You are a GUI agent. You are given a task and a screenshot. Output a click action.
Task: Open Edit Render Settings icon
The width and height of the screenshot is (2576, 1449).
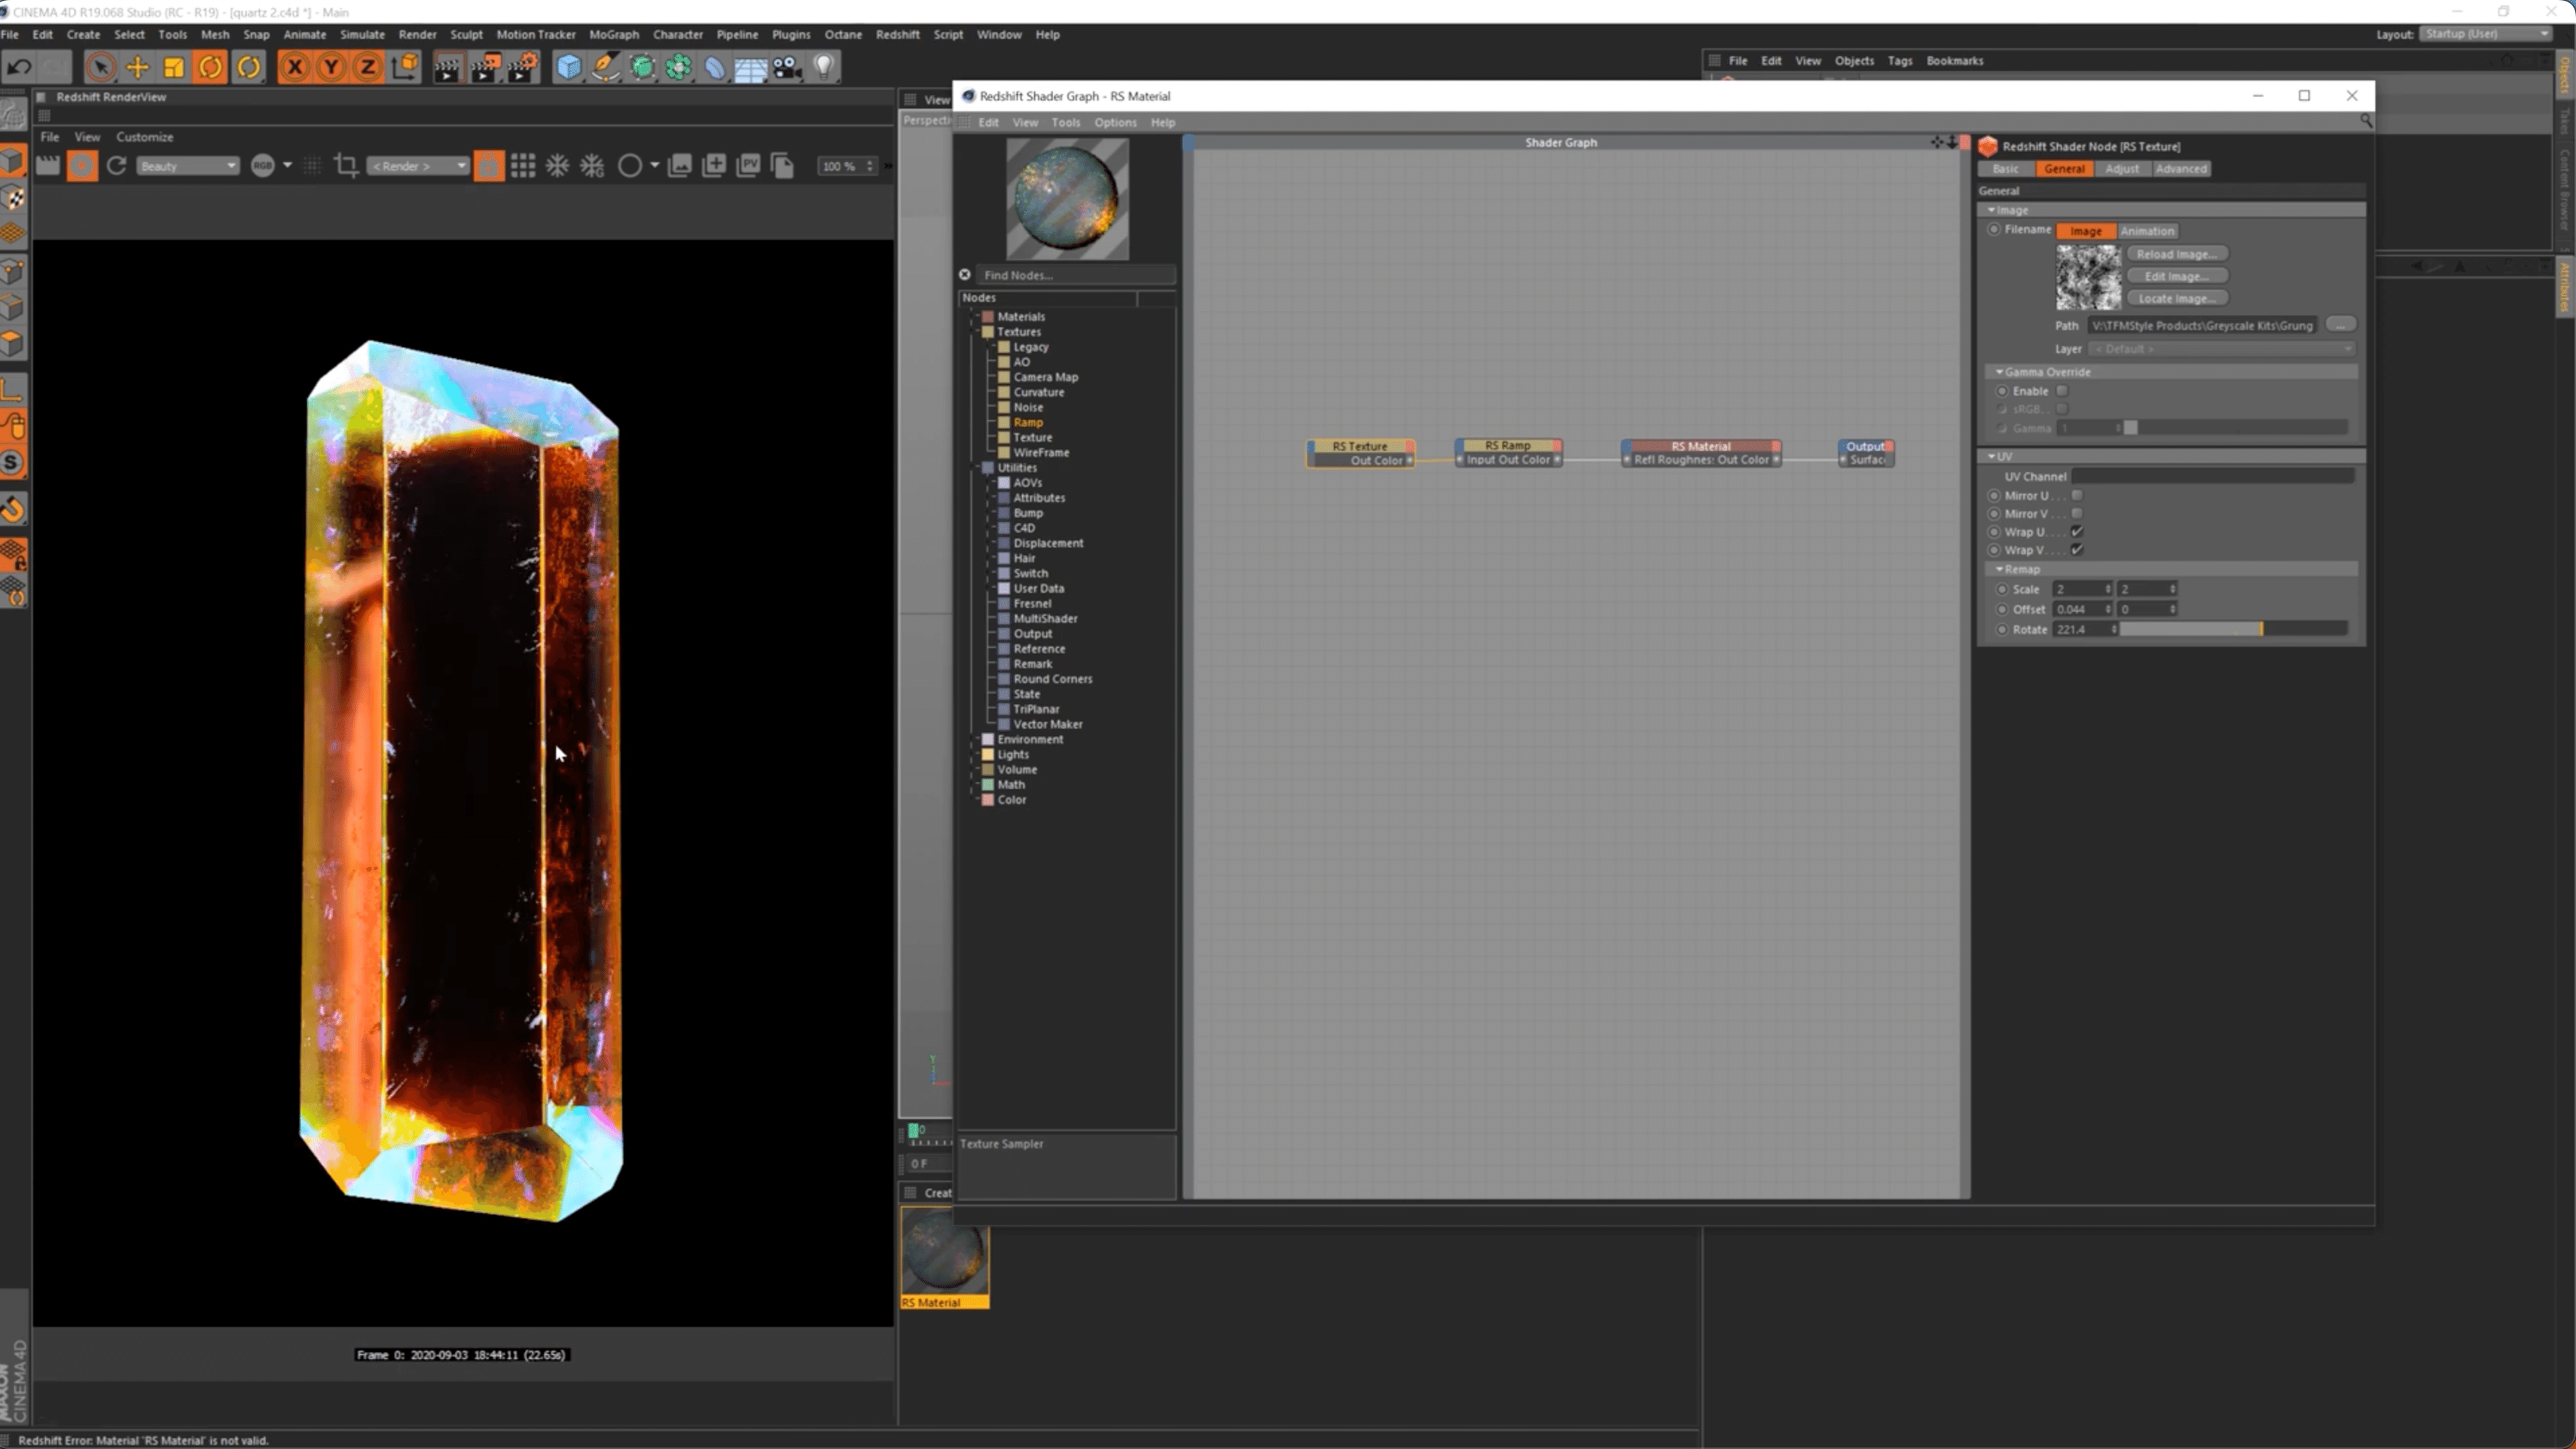(x=522, y=67)
